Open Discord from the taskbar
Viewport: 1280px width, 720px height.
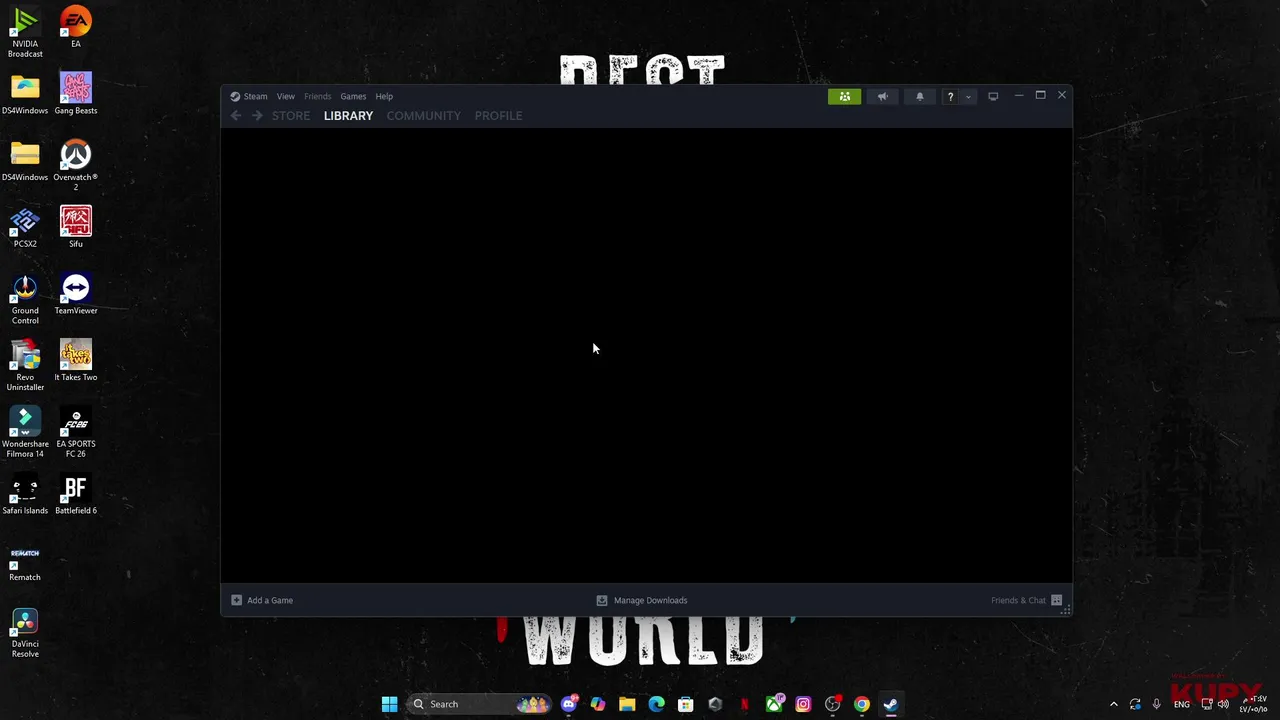(x=569, y=704)
